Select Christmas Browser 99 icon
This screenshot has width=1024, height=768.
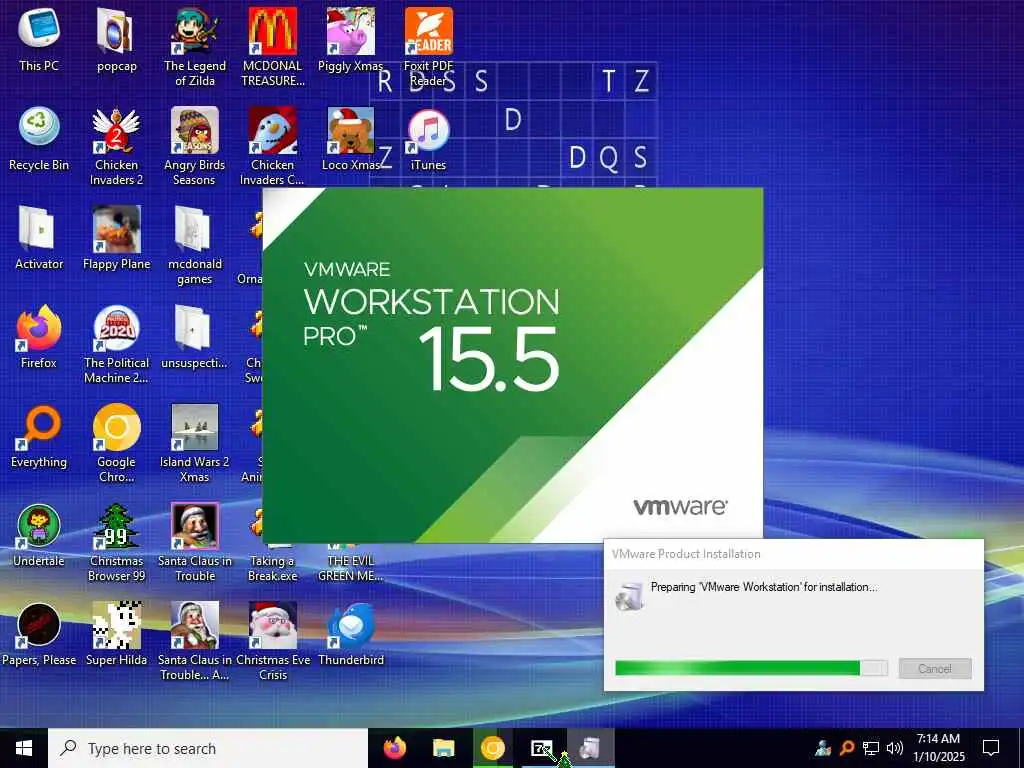click(x=116, y=543)
